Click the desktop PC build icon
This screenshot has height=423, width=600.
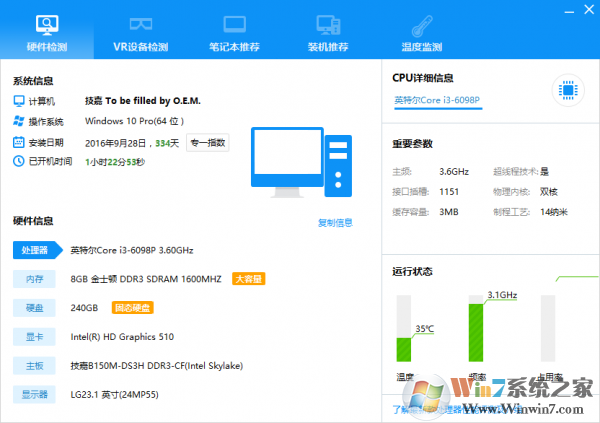tap(328, 24)
